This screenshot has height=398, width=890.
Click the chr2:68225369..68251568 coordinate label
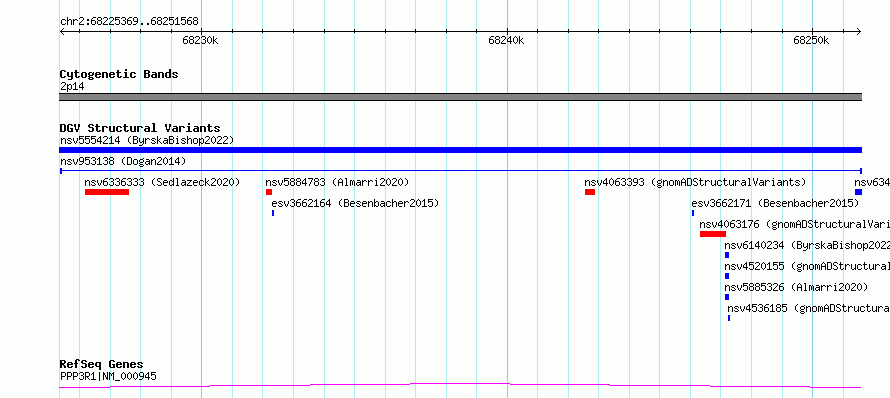[x=129, y=22]
